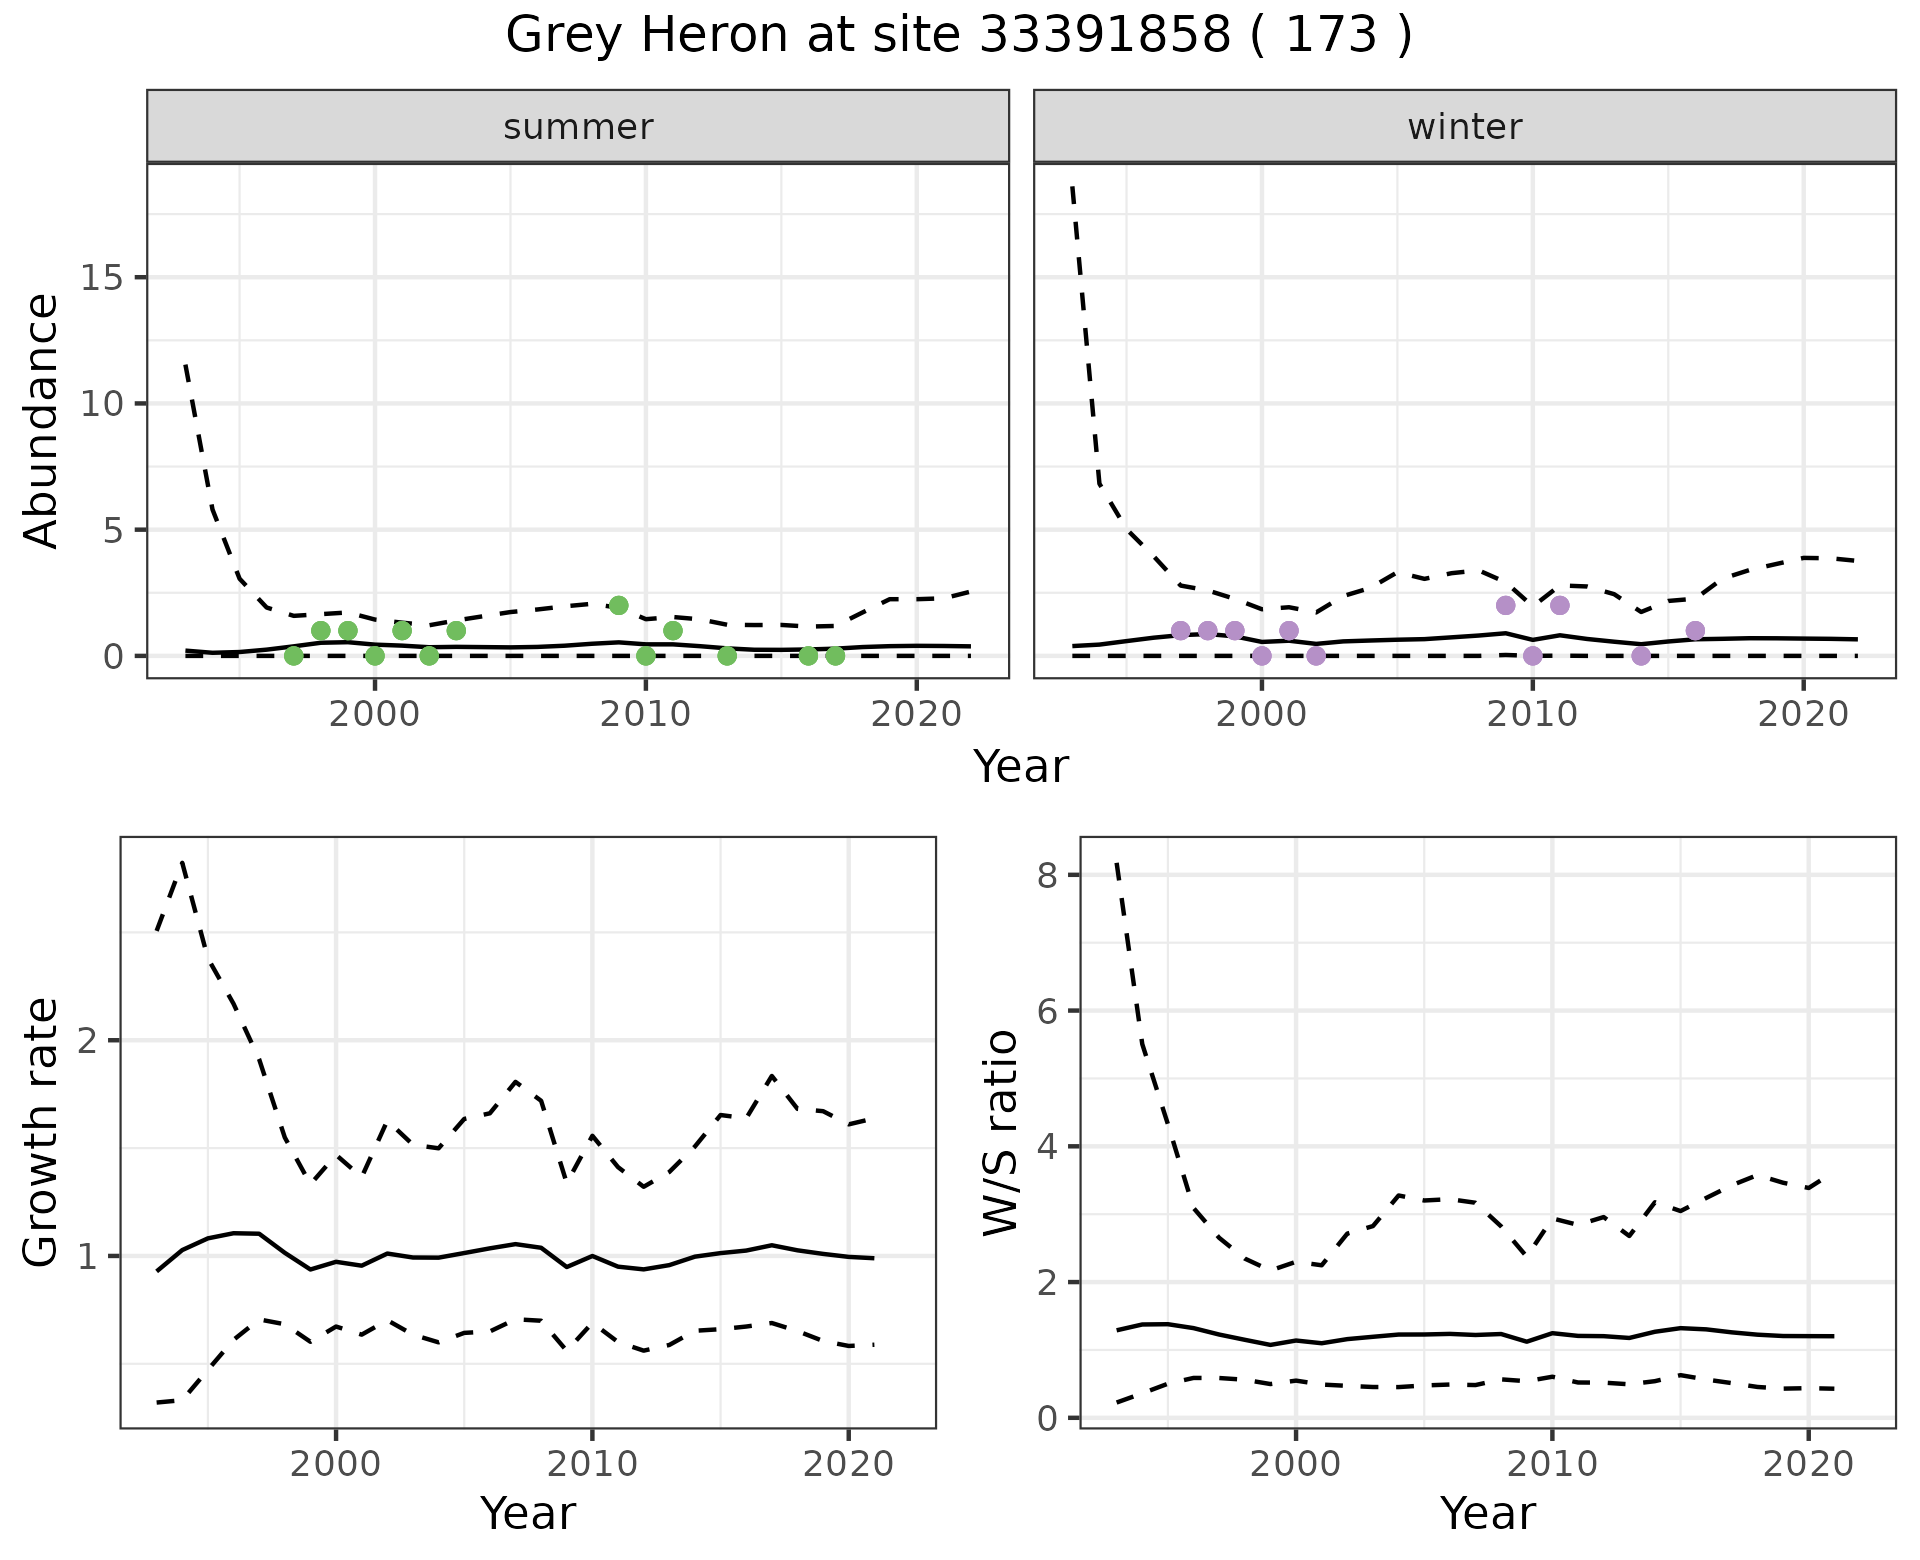The image size is (1920, 1560).
Task: Click the 6 tick label on W/S ratio axis
Action: pyautogui.click(x=1047, y=1010)
